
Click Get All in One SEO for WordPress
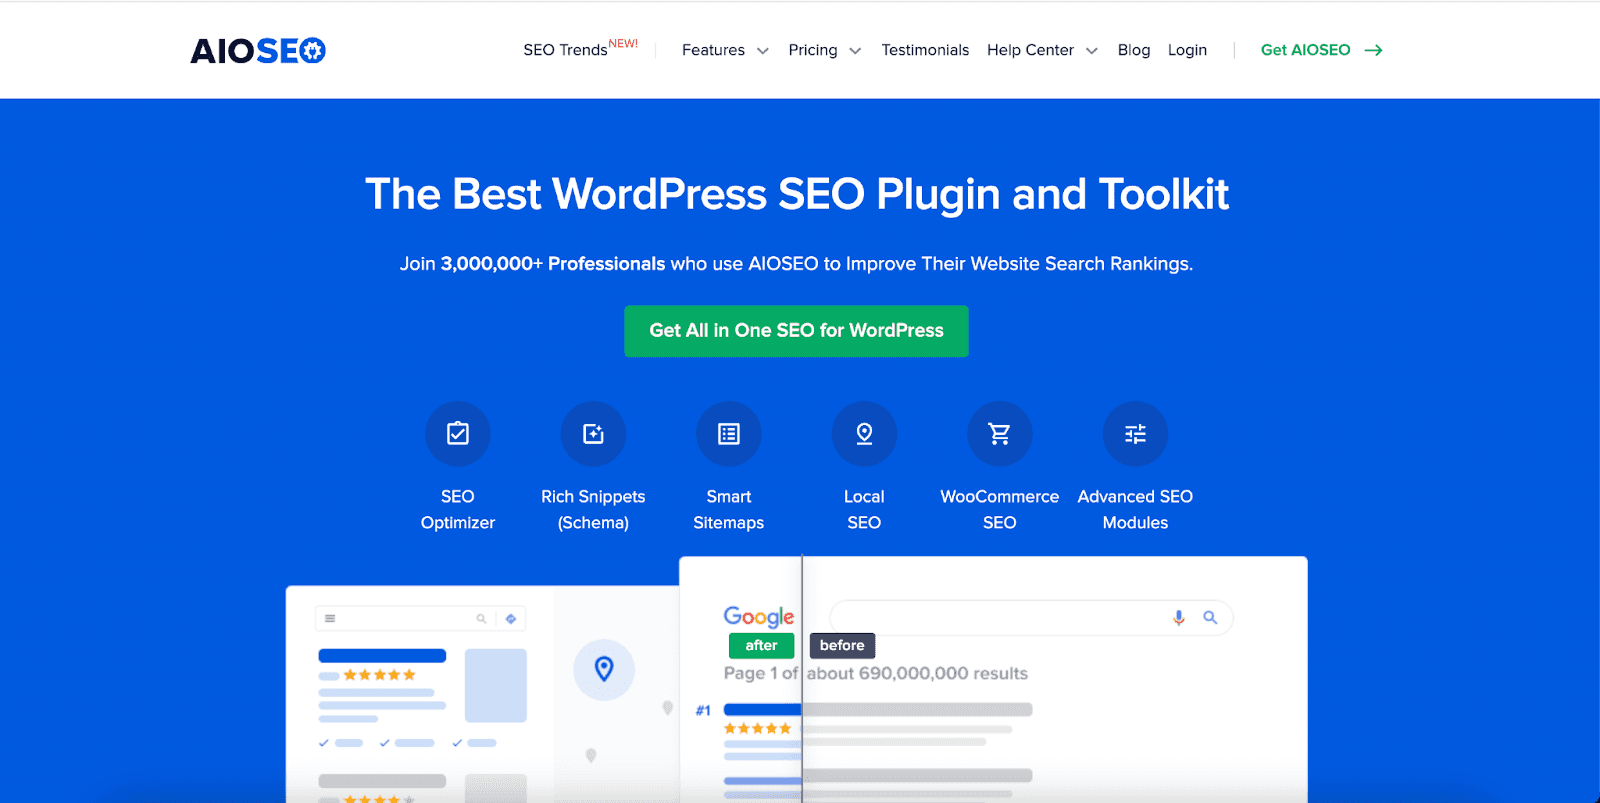(x=796, y=331)
